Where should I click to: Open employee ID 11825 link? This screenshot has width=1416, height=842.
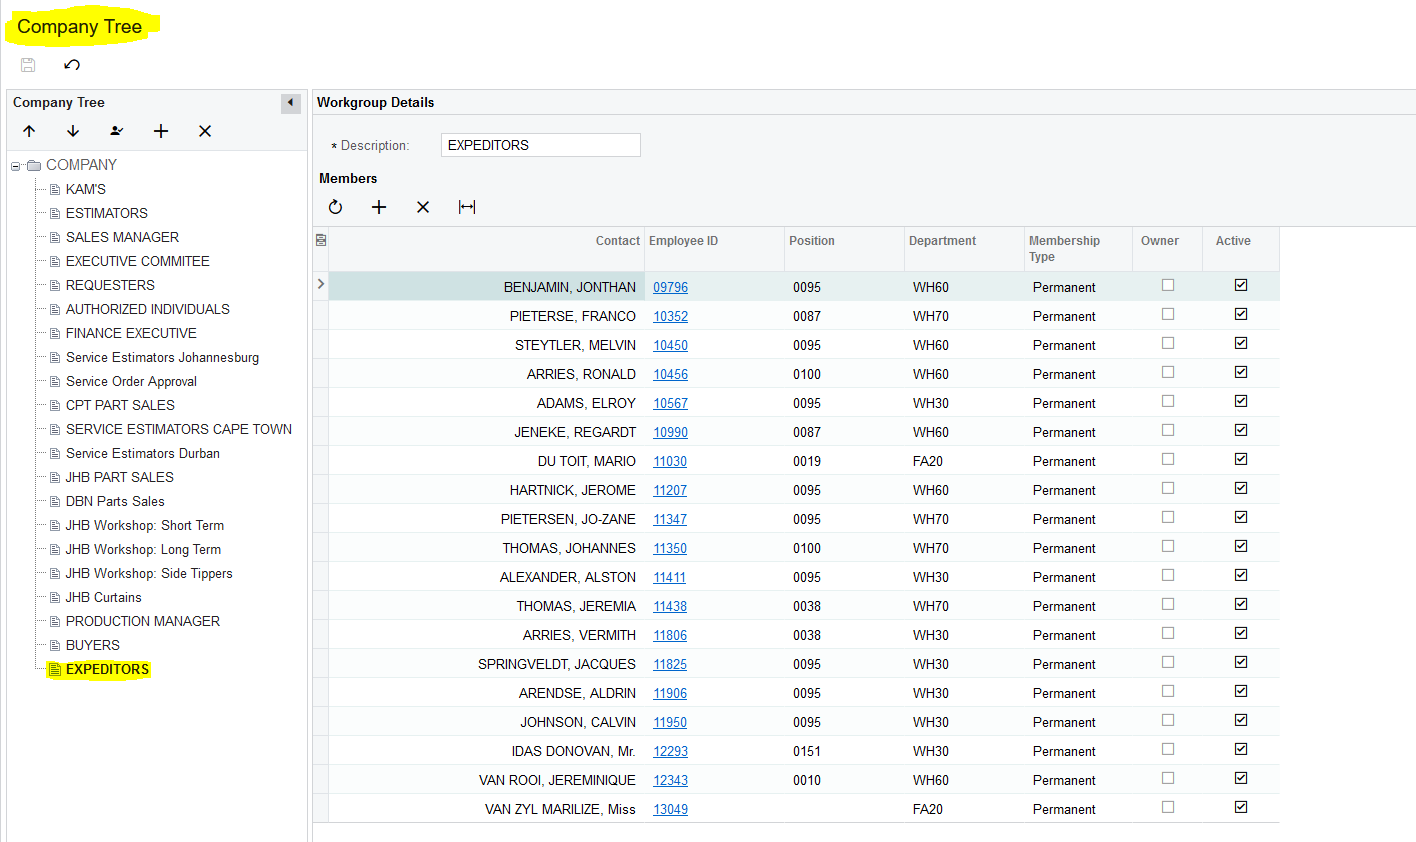tap(670, 664)
